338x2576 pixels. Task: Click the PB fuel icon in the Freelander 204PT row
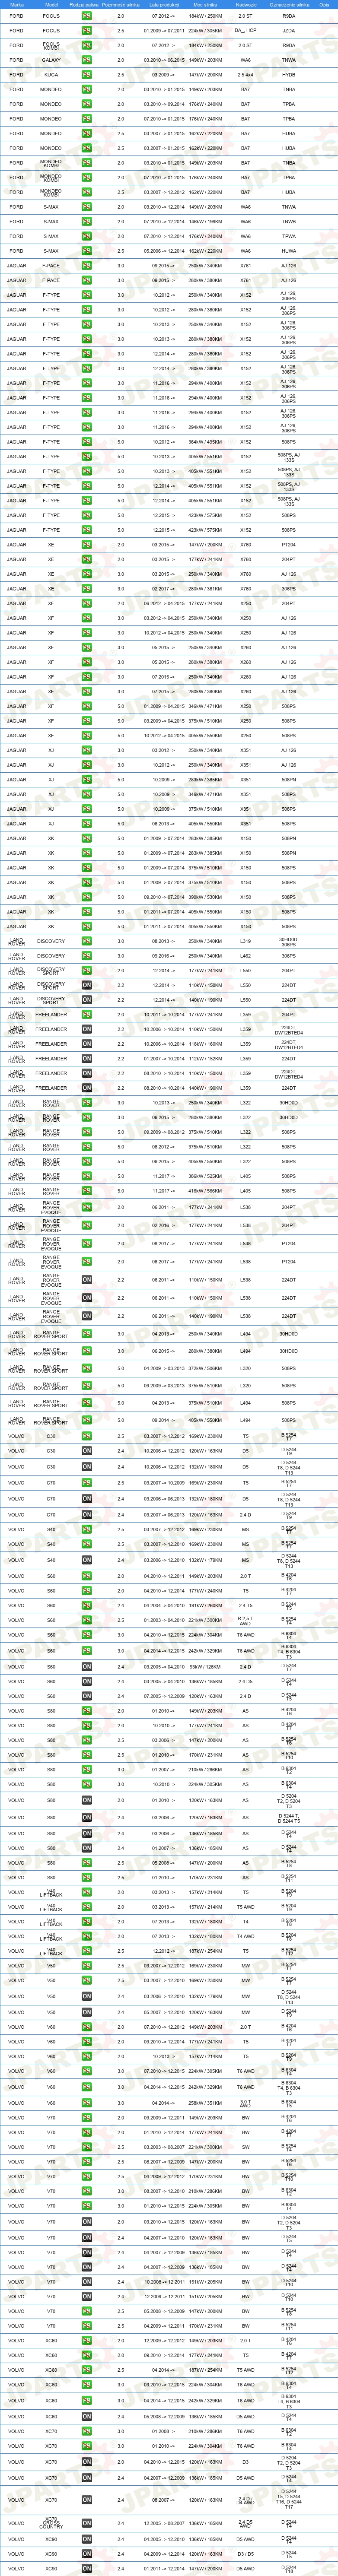[87, 1014]
